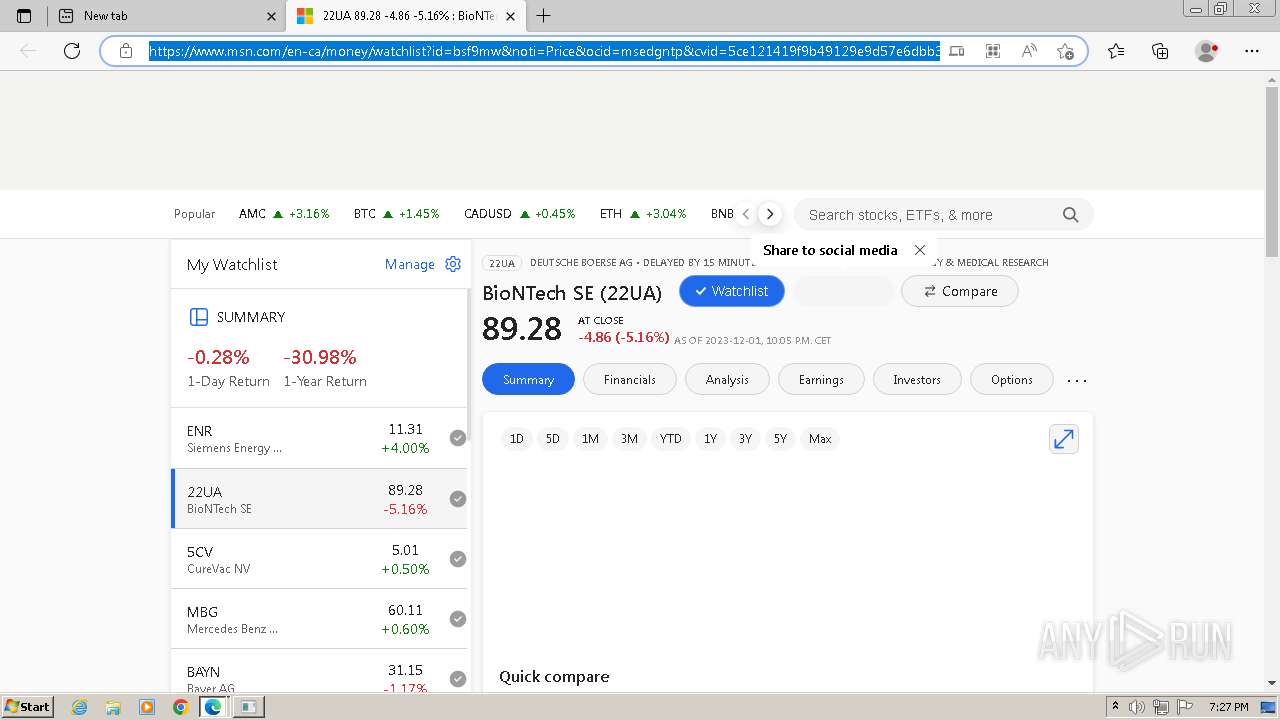Open a new tab with plus icon
The width and height of the screenshot is (1280, 720).
point(544,16)
